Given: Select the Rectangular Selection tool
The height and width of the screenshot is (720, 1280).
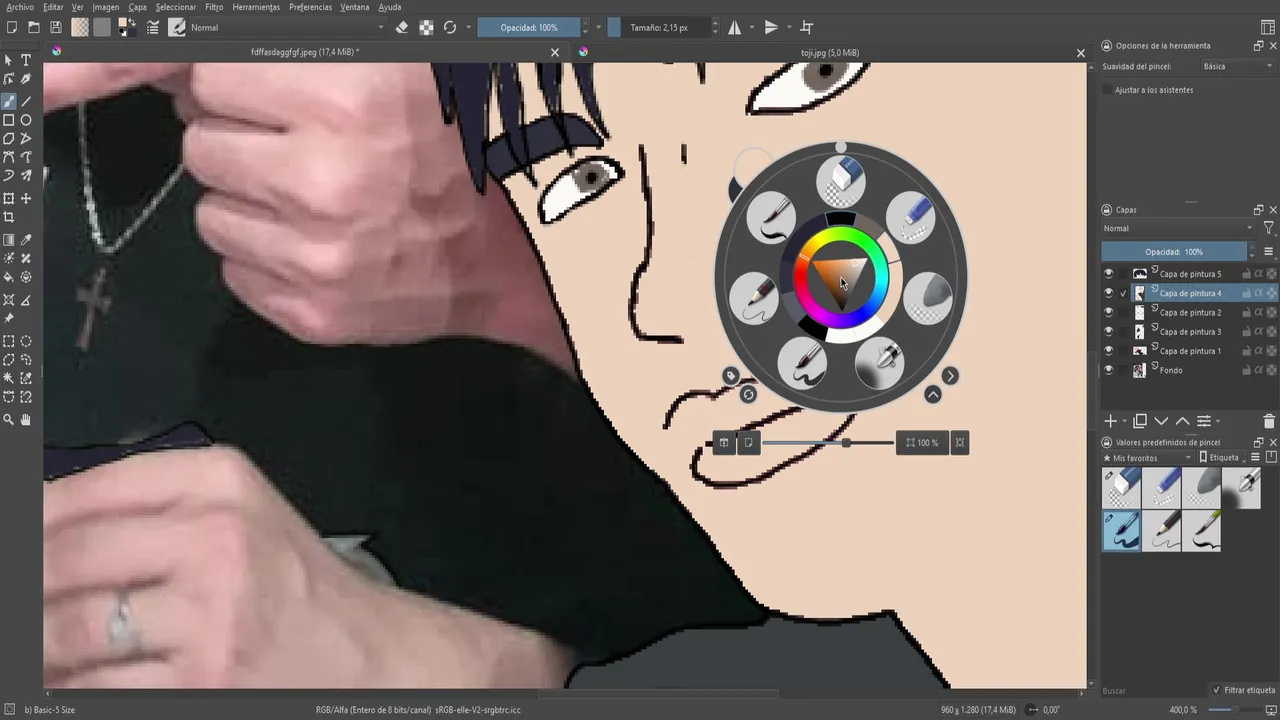Looking at the screenshot, I should tap(9, 341).
